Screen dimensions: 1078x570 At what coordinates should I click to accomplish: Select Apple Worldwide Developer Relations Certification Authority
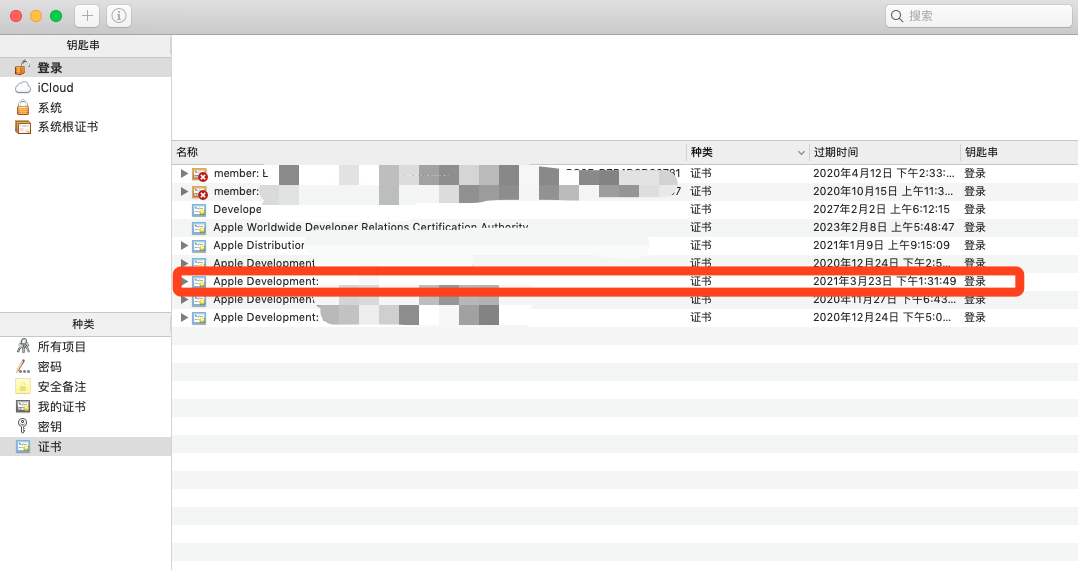371,227
